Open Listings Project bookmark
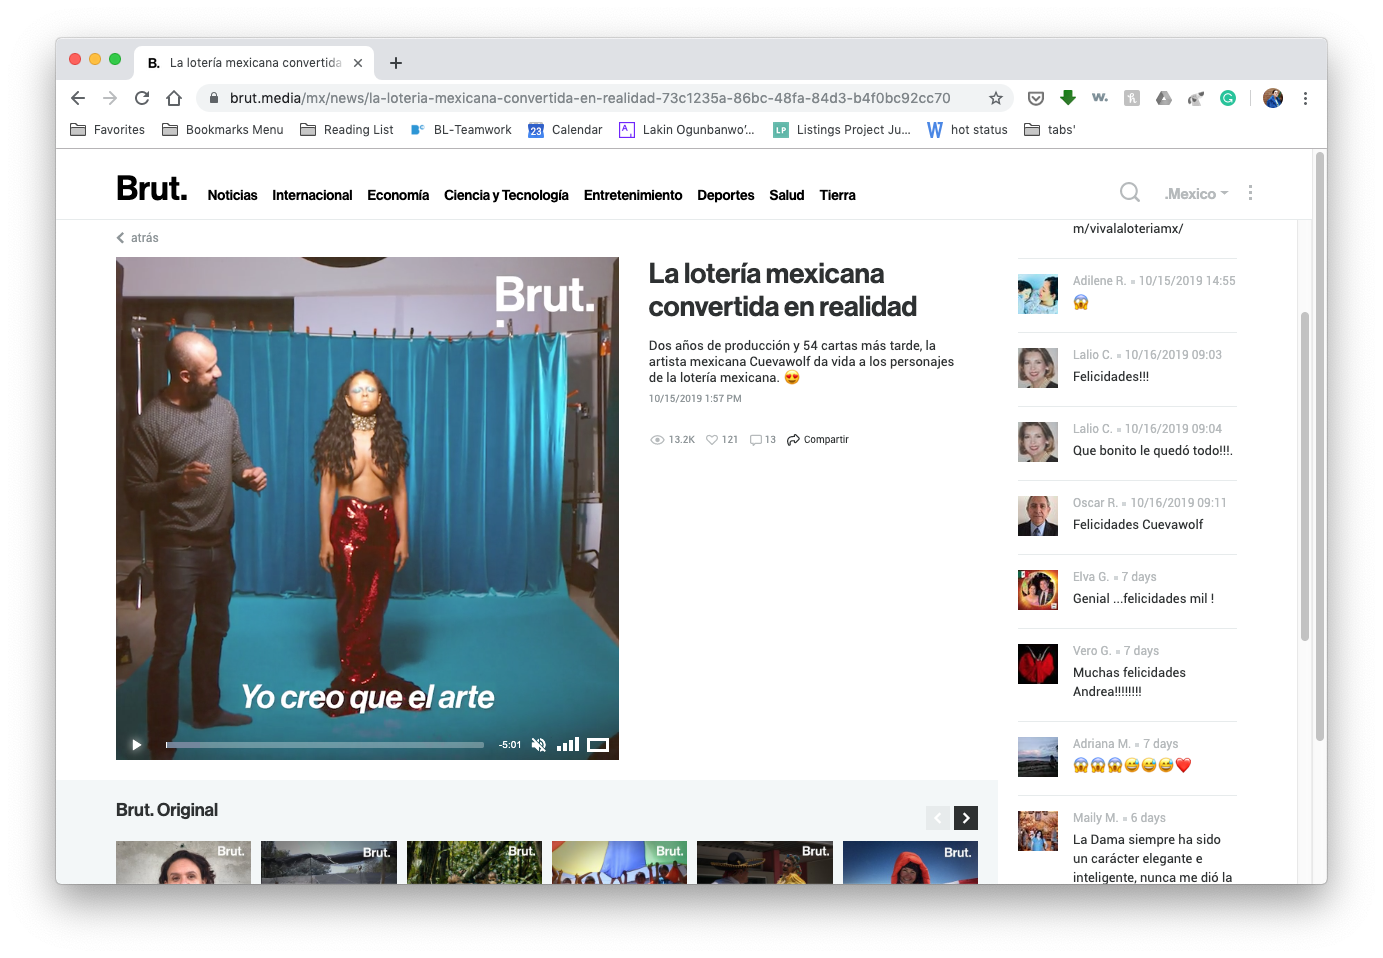This screenshot has width=1383, height=958. pos(842,130)
